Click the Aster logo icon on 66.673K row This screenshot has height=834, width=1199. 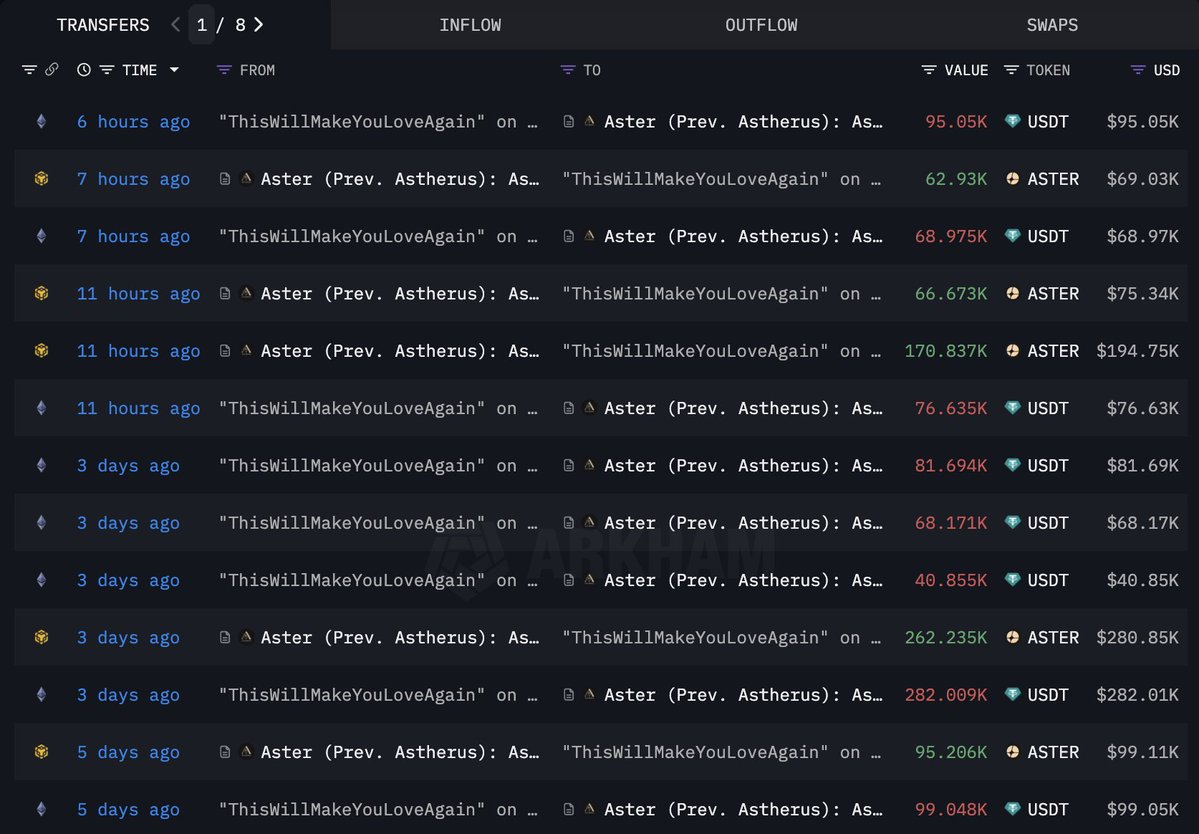coord(246,292)
